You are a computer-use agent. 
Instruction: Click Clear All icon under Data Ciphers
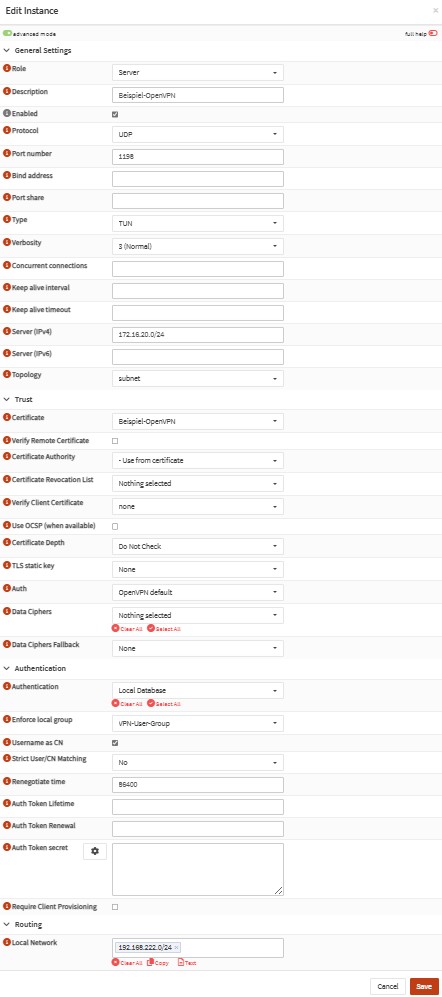pyautogui.click(x=115, y=628)
